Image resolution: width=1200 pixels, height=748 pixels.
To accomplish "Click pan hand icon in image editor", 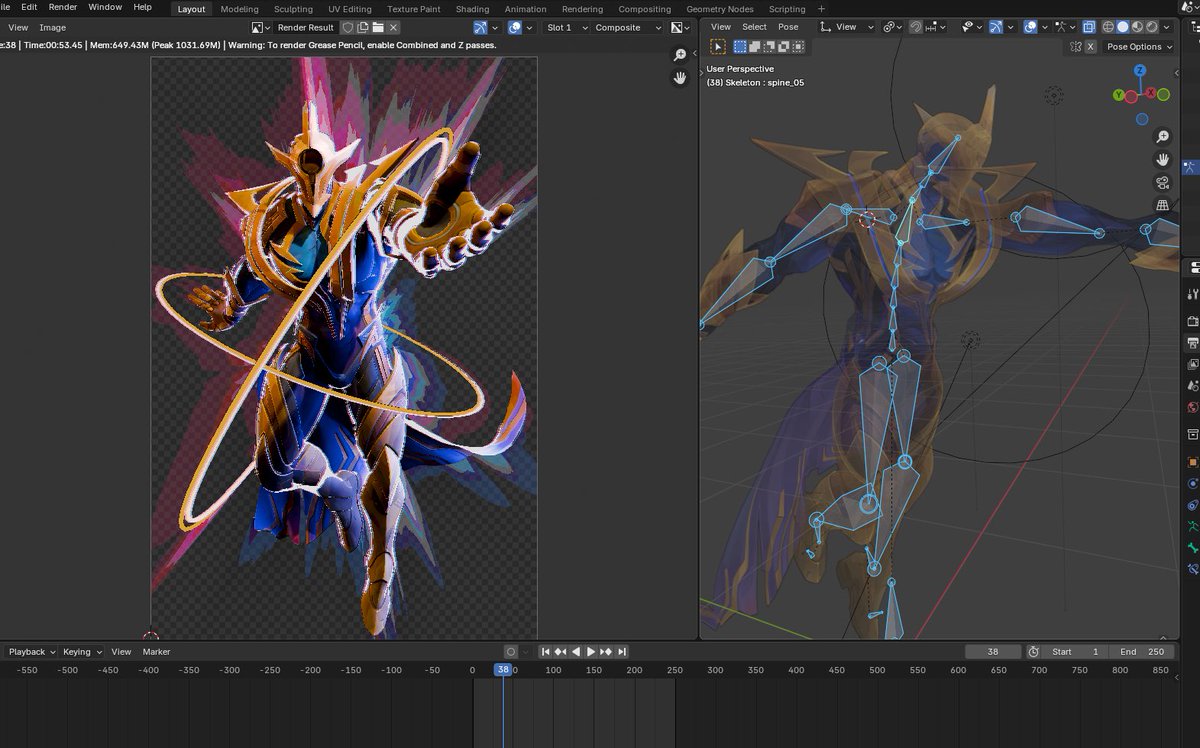I will [680, 78].
